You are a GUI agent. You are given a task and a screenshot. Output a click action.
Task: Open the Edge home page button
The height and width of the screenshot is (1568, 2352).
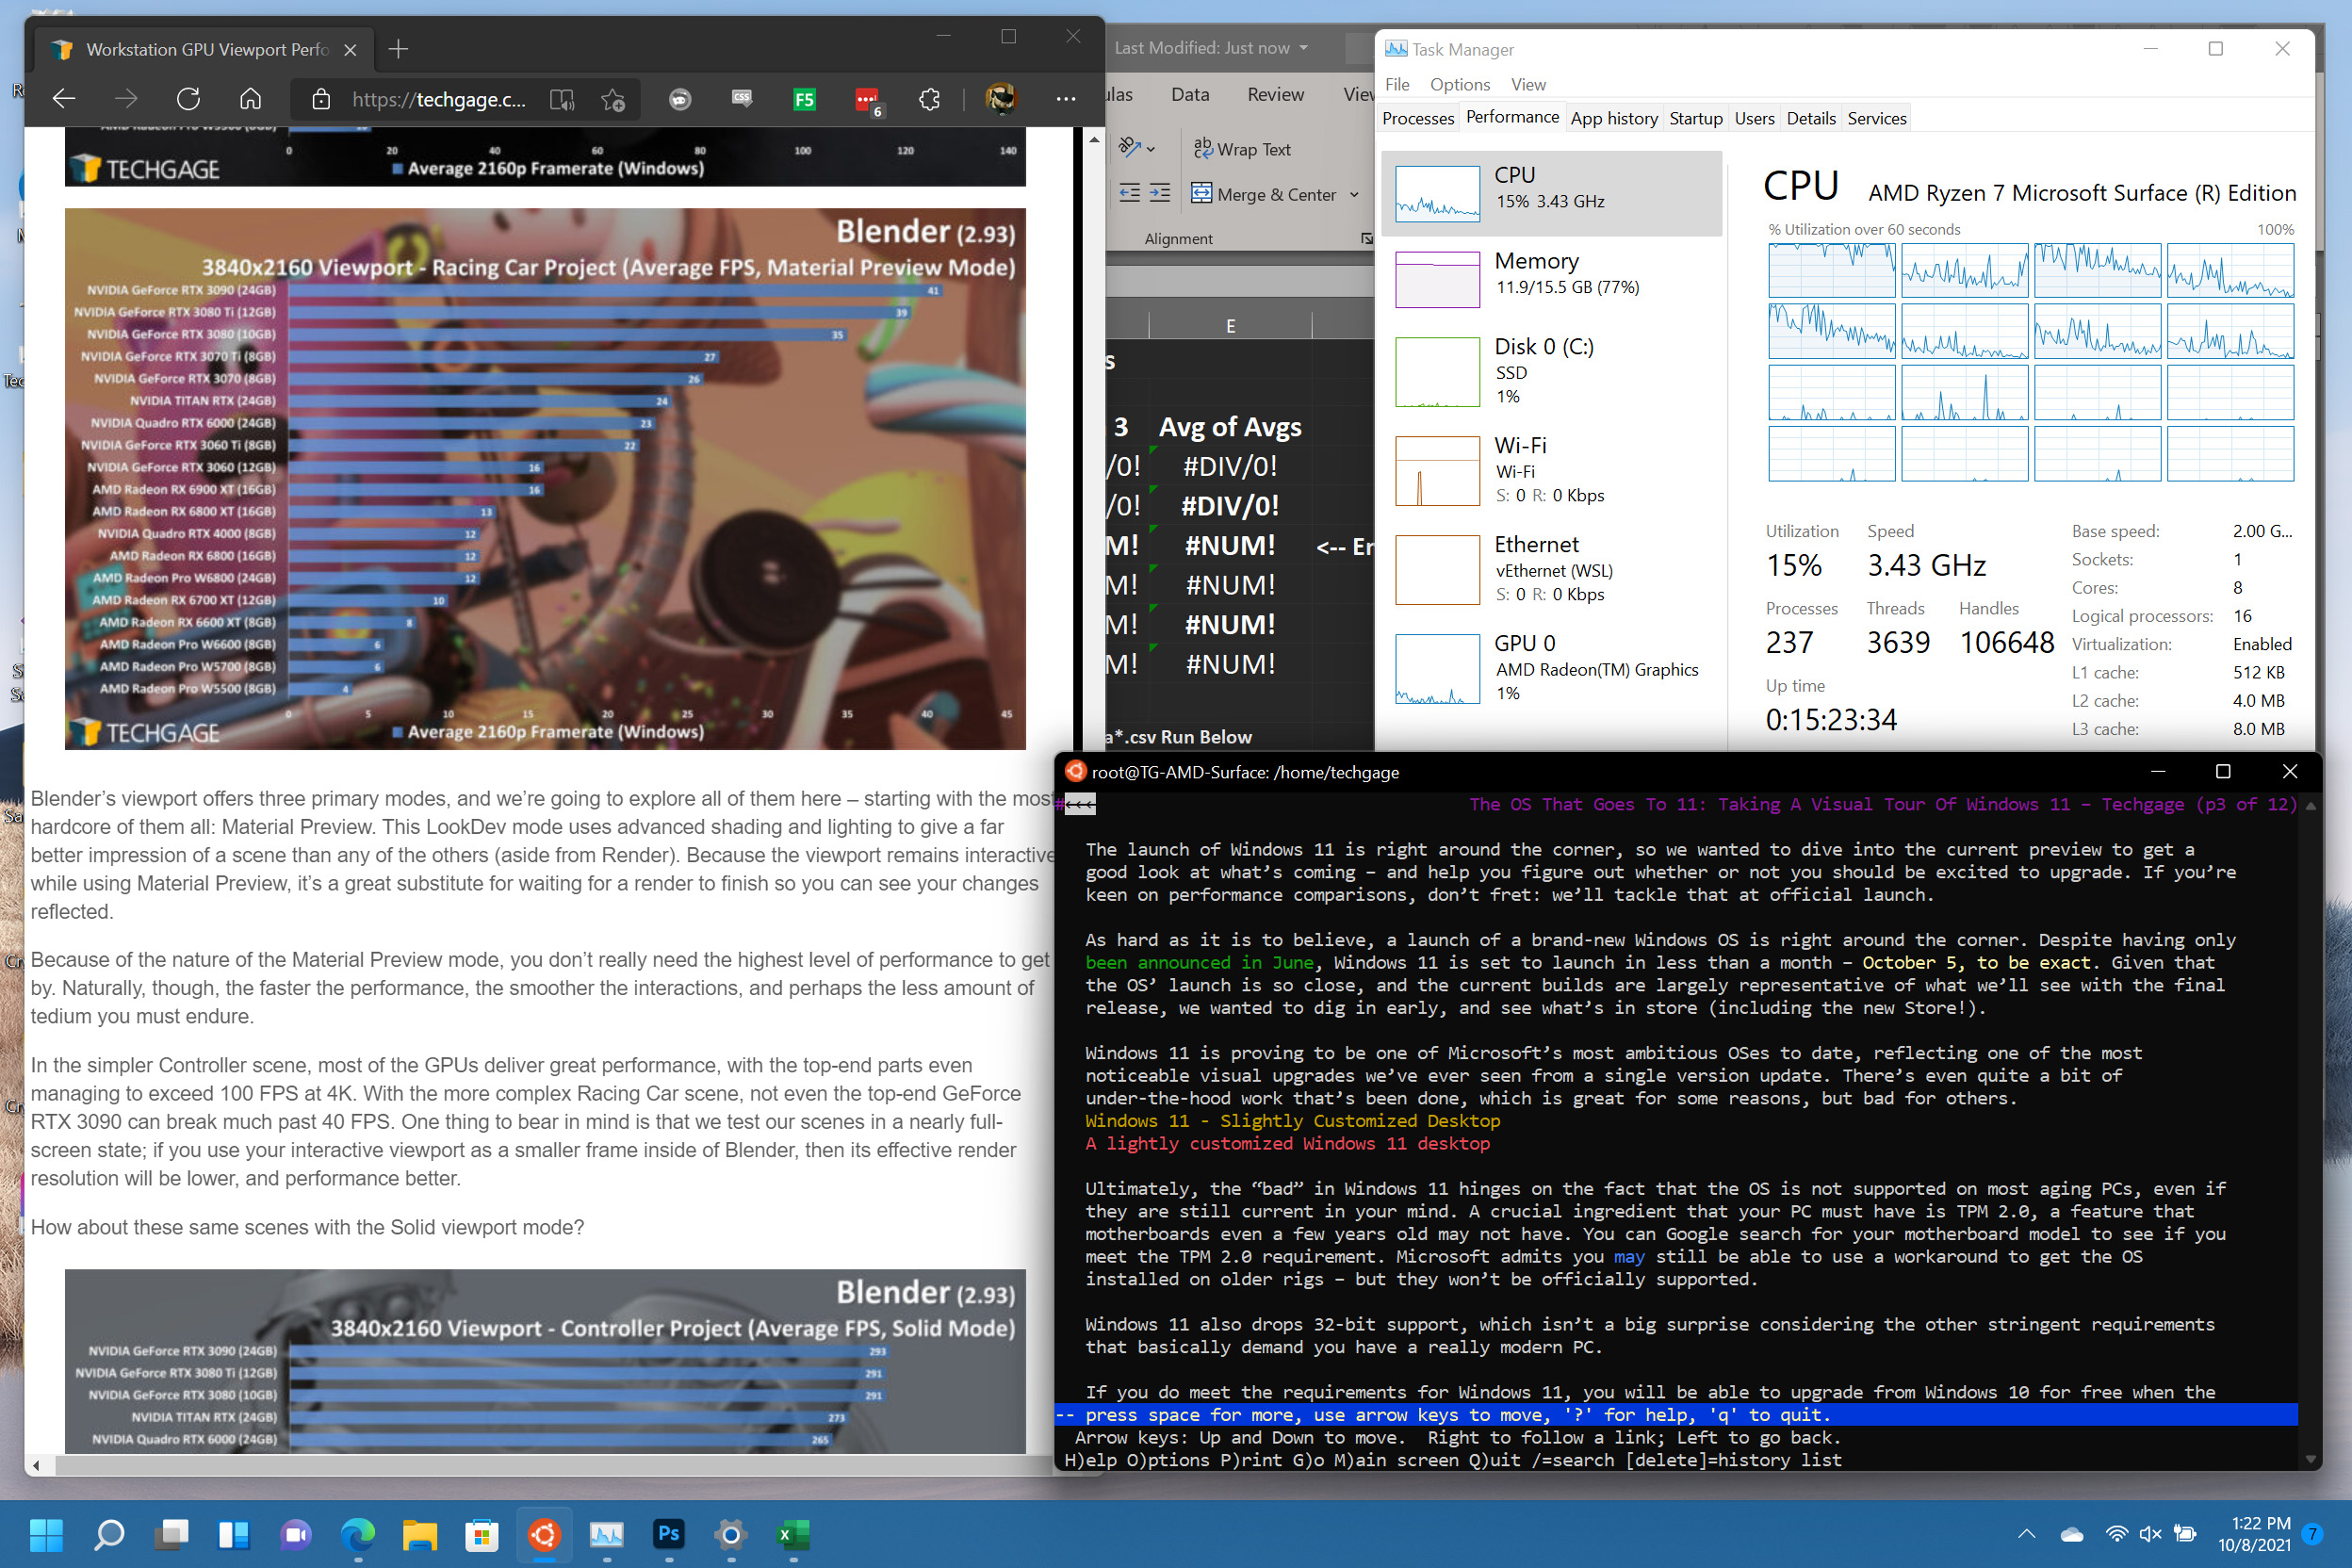250,99
